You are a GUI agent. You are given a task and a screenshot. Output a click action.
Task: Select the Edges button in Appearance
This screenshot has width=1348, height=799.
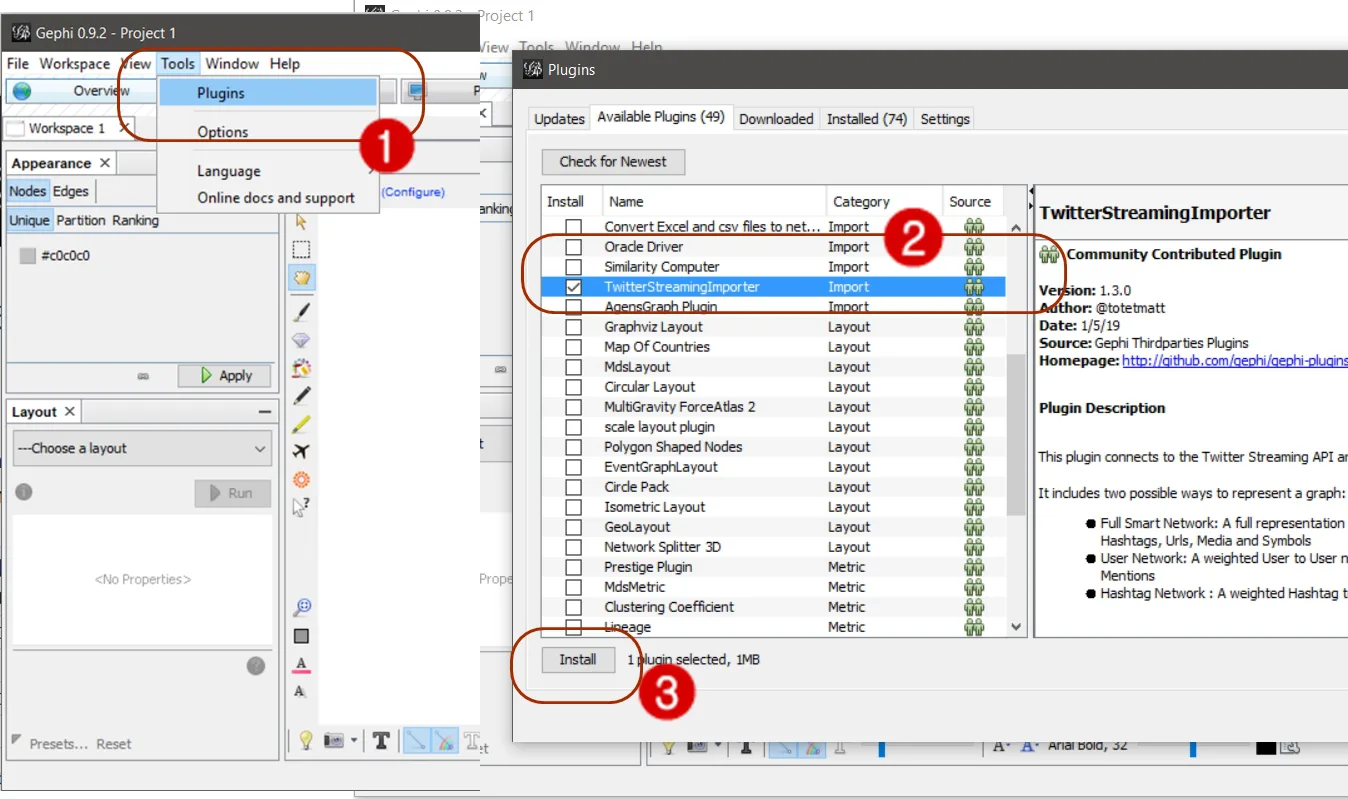(x=71, y=191)
